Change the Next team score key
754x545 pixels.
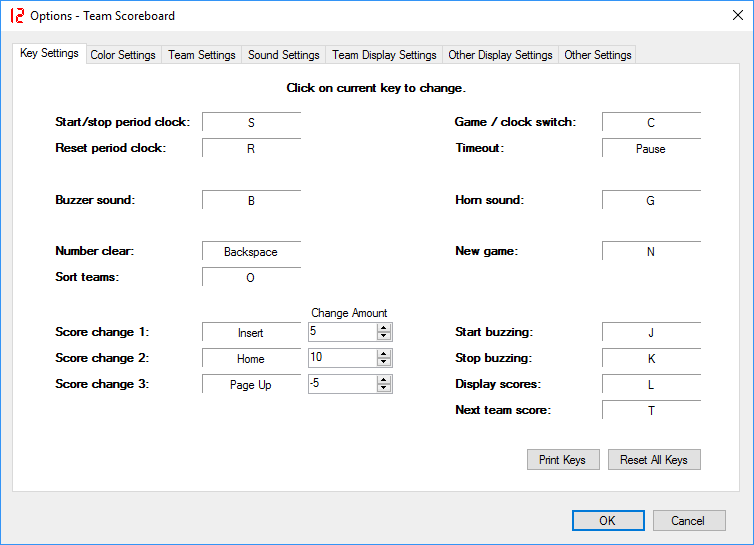coord(651,410)
